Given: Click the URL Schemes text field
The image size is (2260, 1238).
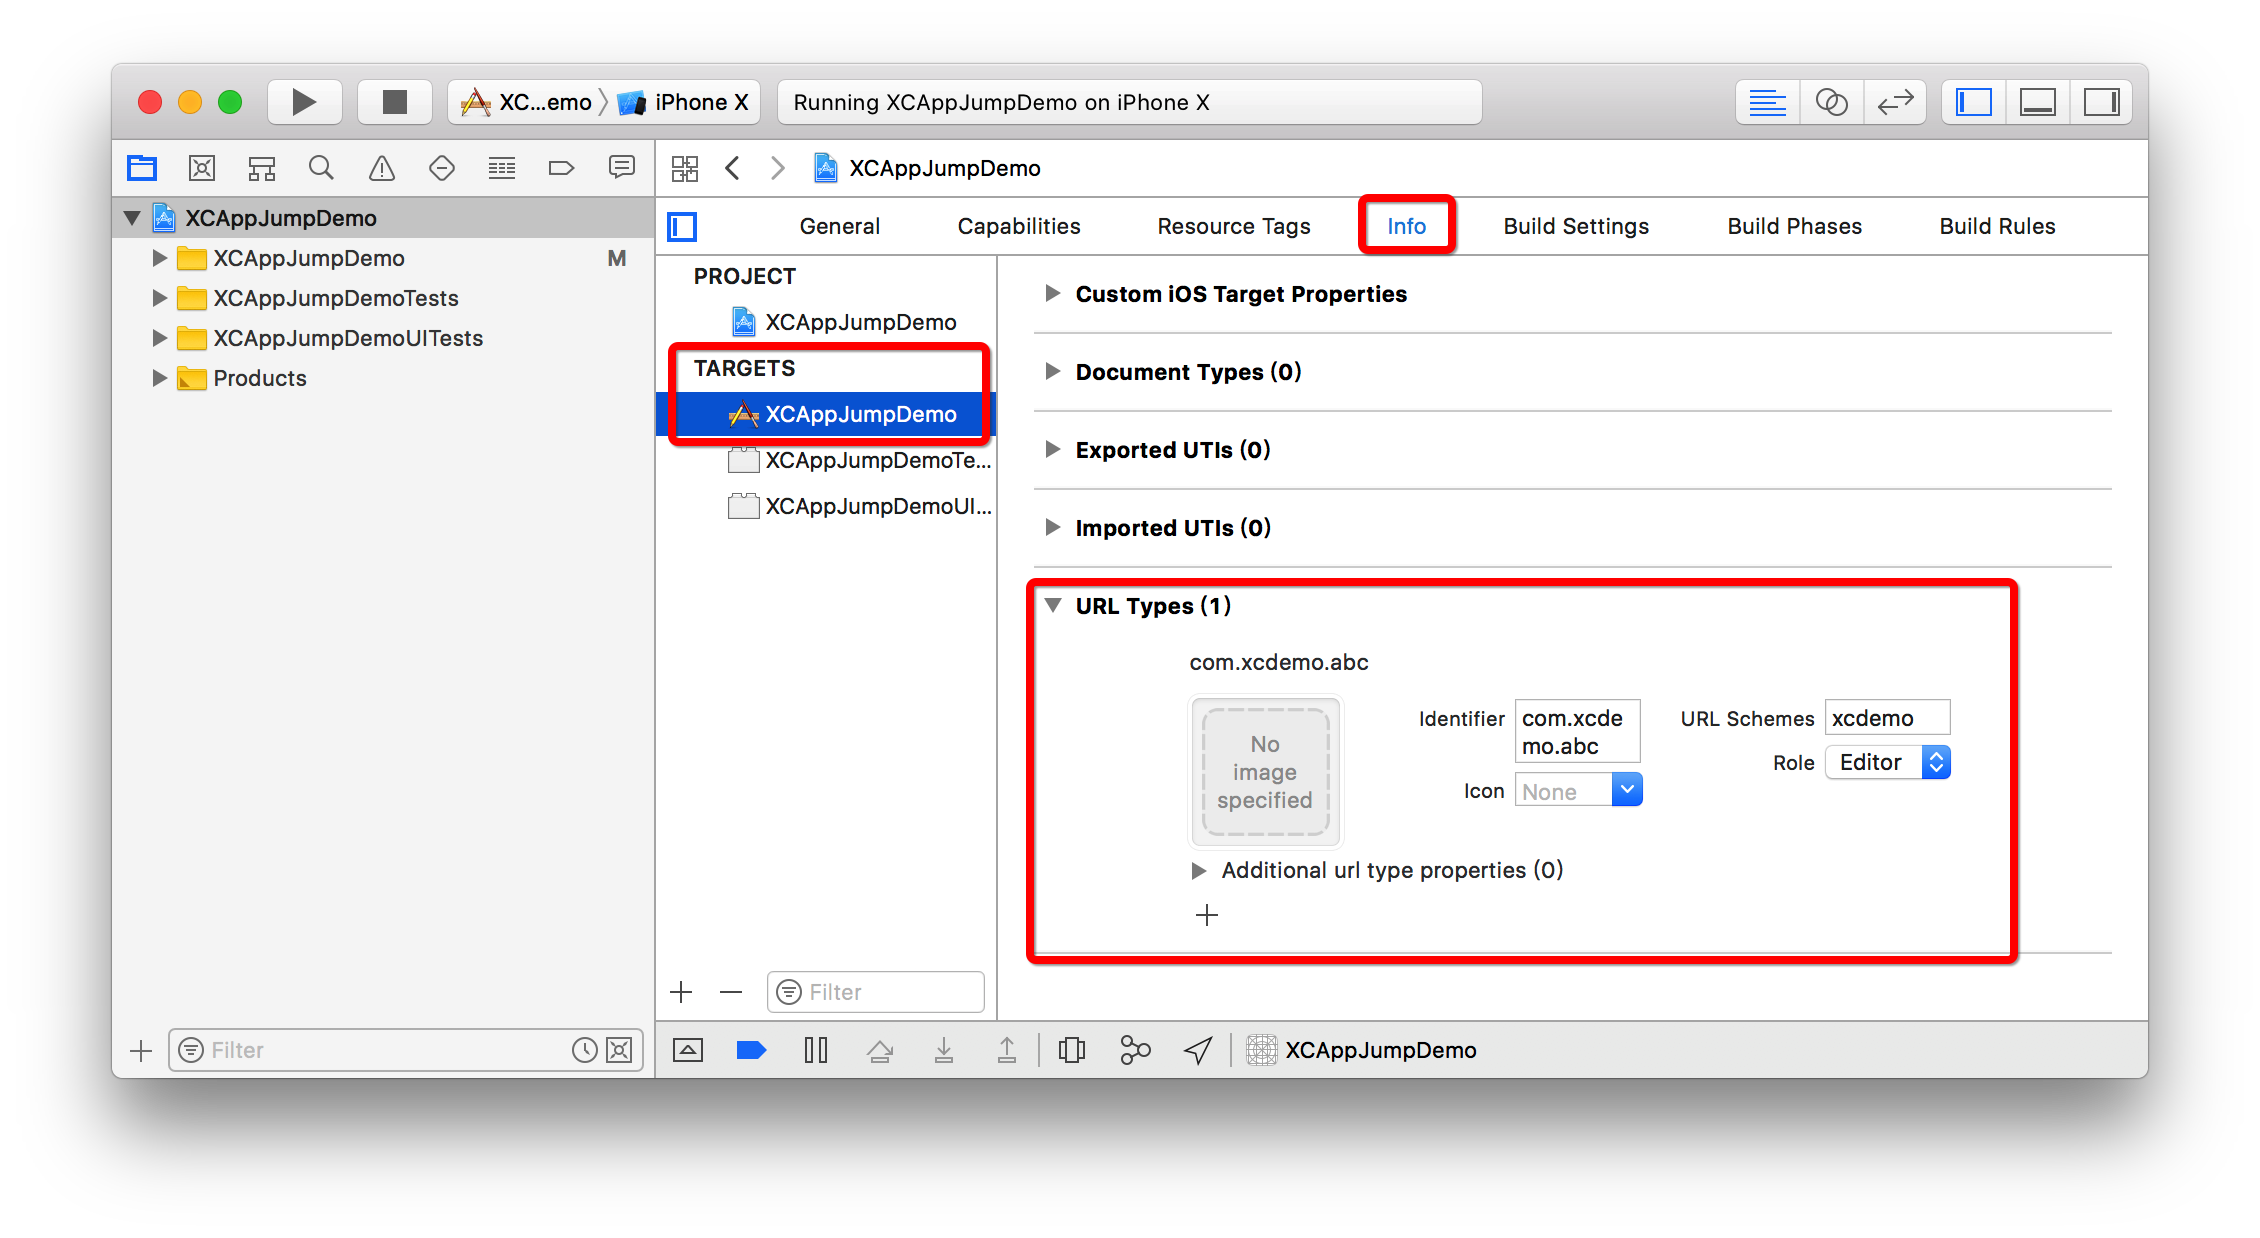Looking at the screenshot, I should [1886, 718].
